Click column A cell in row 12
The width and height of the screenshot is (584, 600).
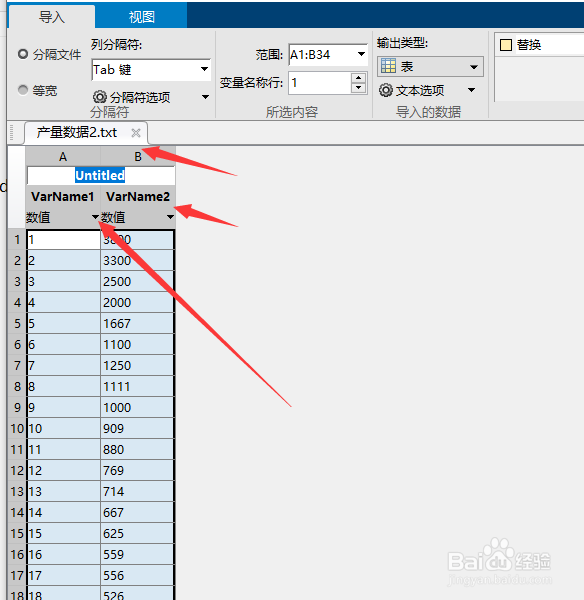tap(64, 470)
